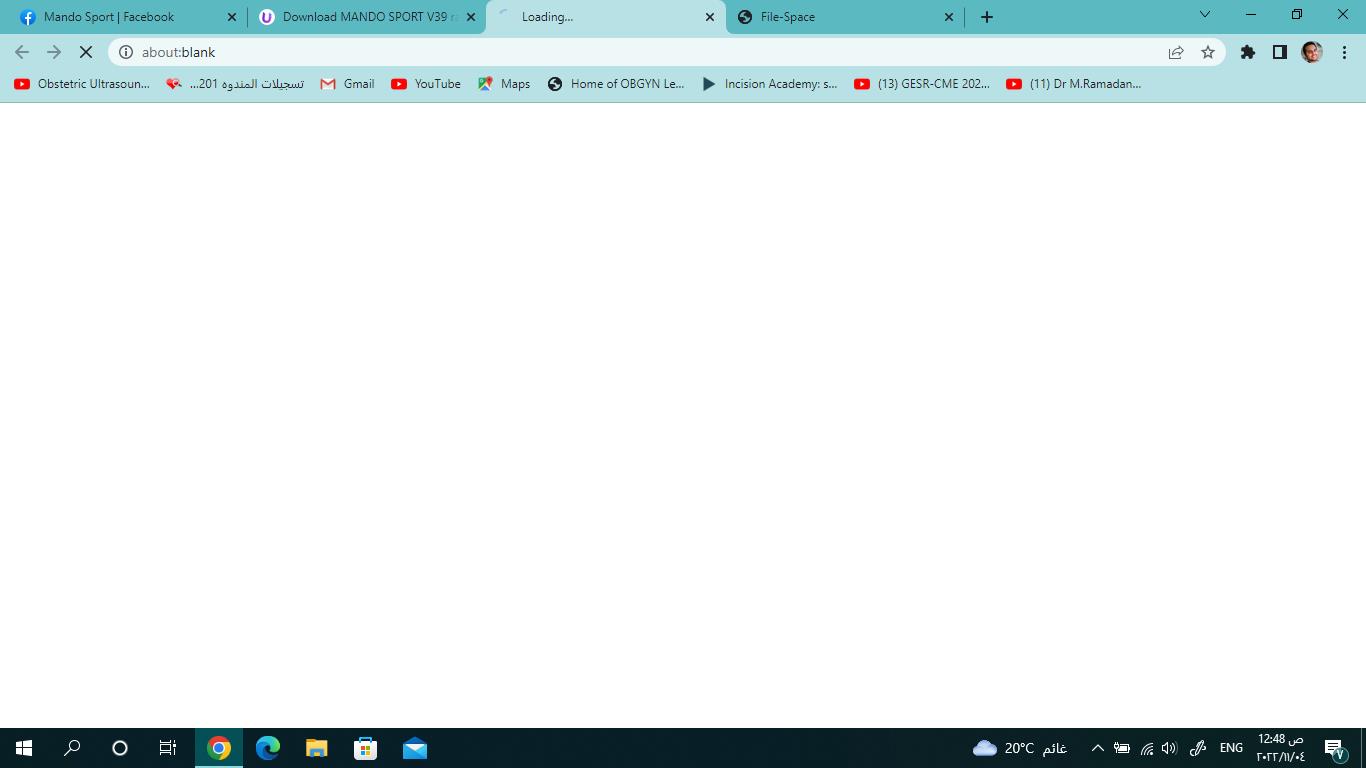
Task: Click the address bar showing about:blank
Action: tap(640, 52)
